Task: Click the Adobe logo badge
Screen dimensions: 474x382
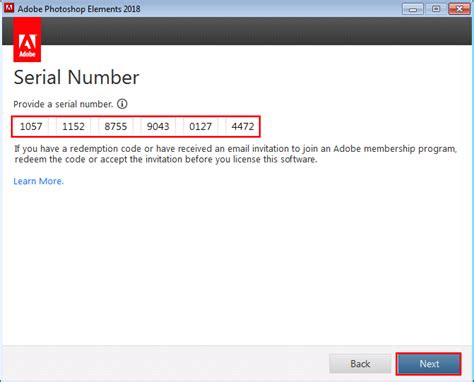Action: click(27, 40)
